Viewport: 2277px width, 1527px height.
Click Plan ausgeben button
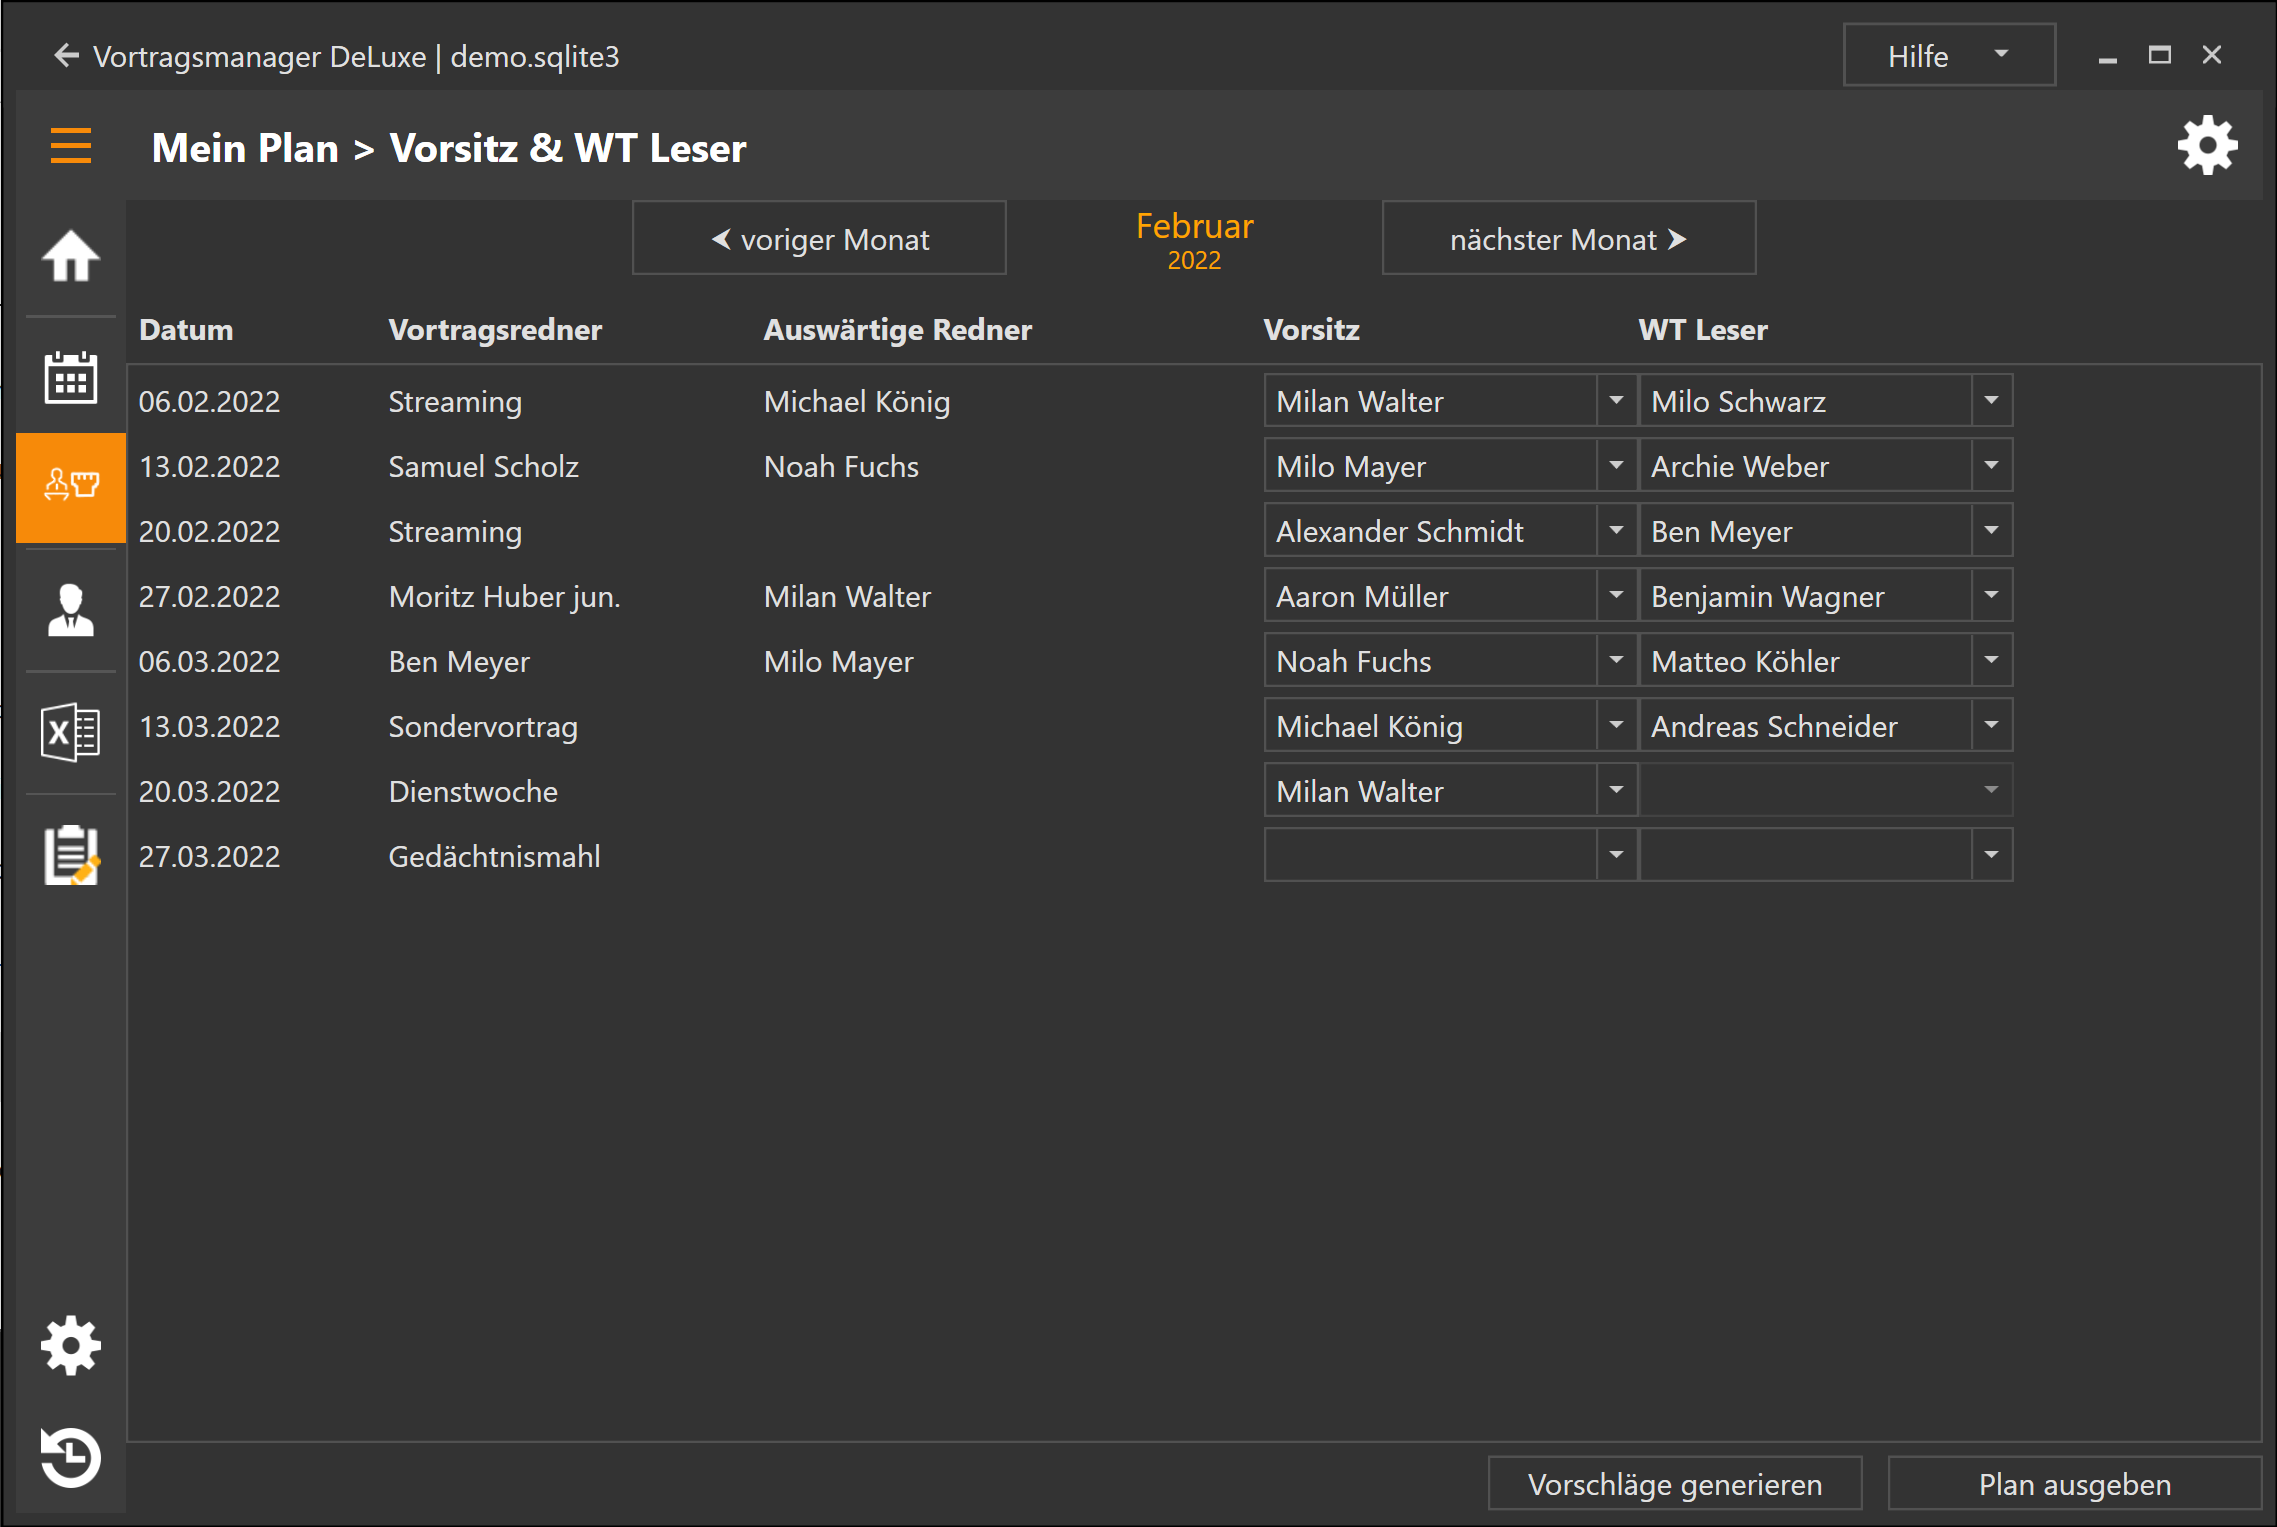2075,1484
